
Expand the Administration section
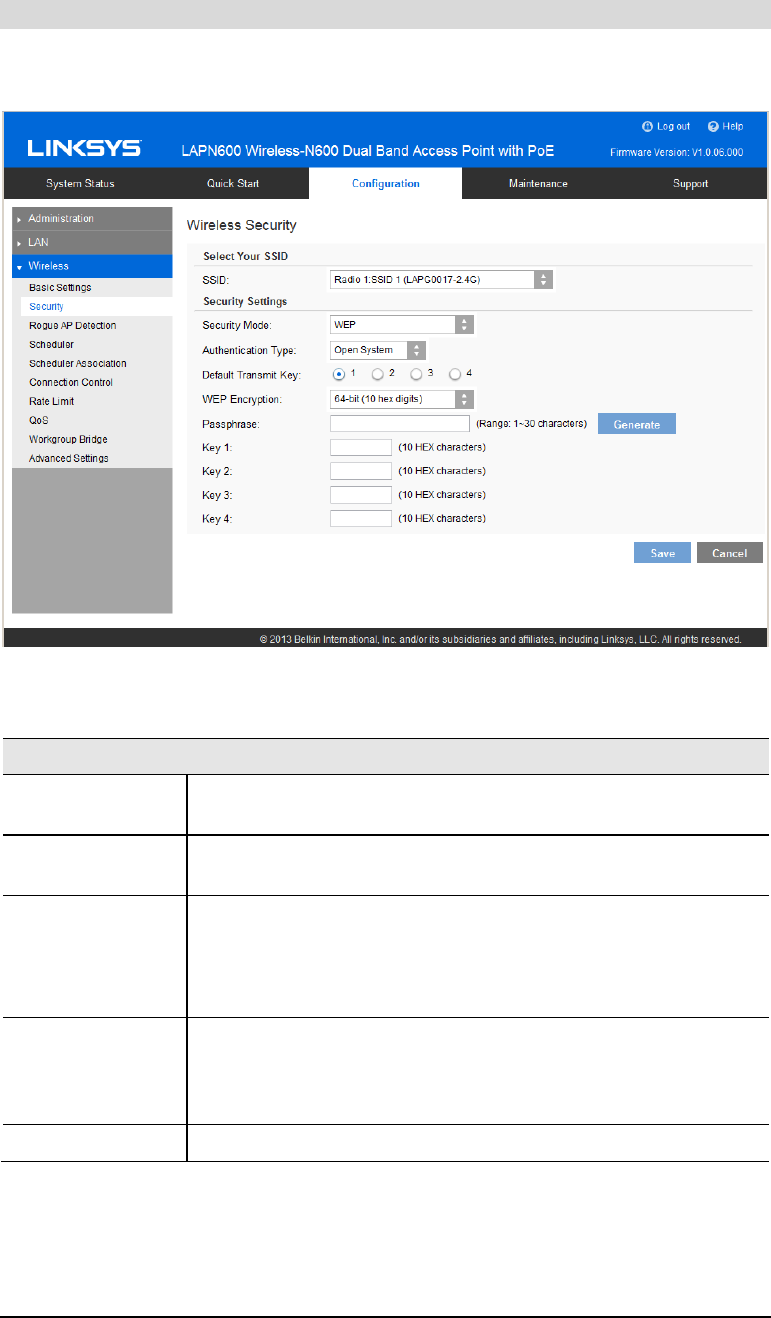[93, 218]
